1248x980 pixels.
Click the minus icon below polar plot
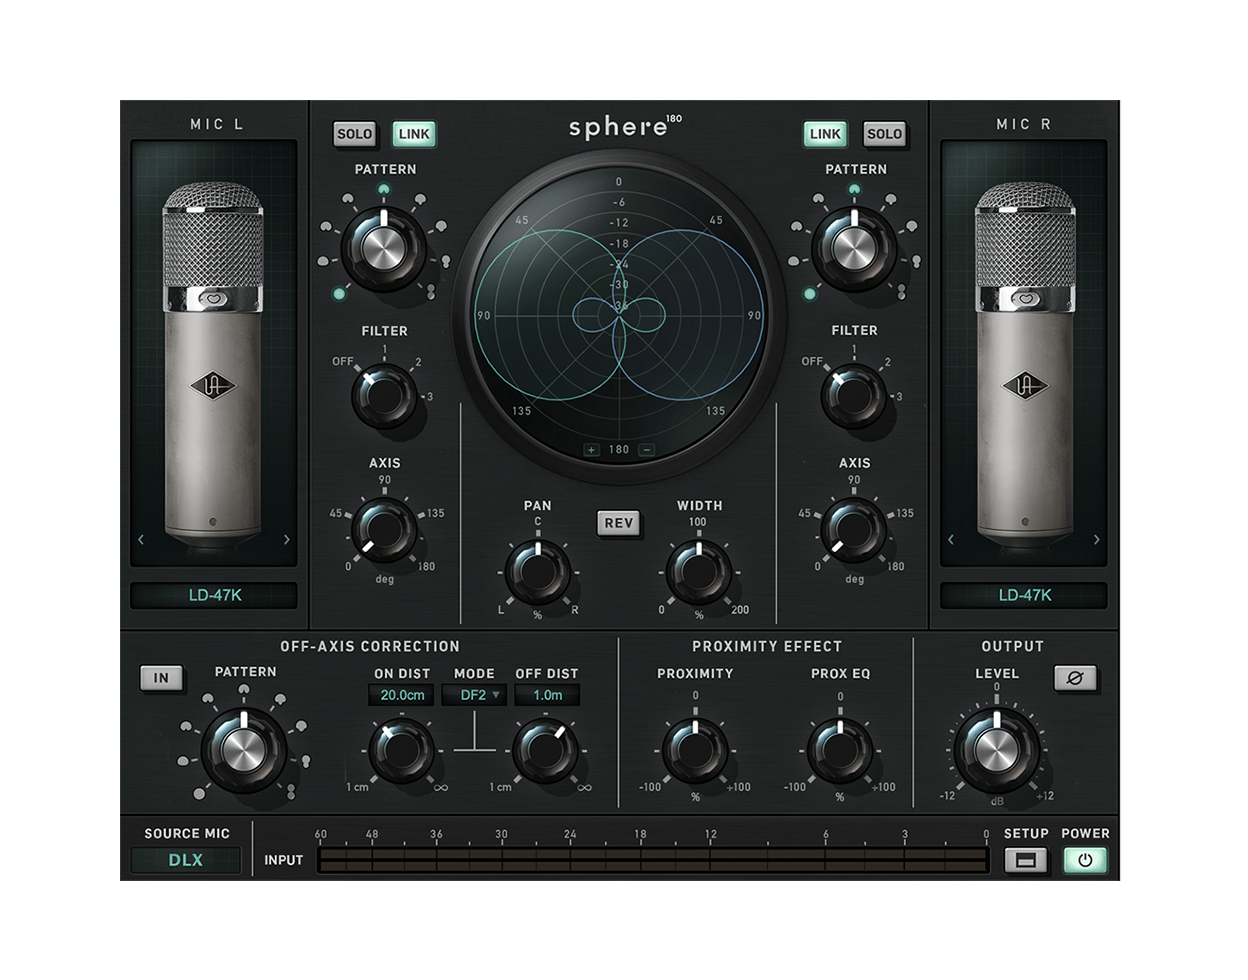click(x=646, y=450)
